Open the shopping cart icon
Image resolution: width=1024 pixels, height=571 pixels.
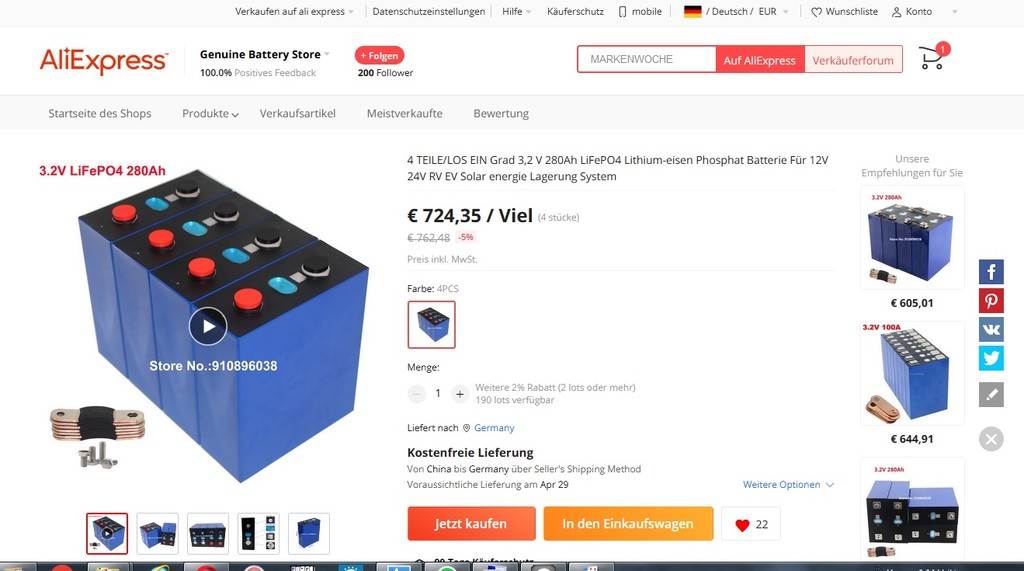[x=933, y=57]
